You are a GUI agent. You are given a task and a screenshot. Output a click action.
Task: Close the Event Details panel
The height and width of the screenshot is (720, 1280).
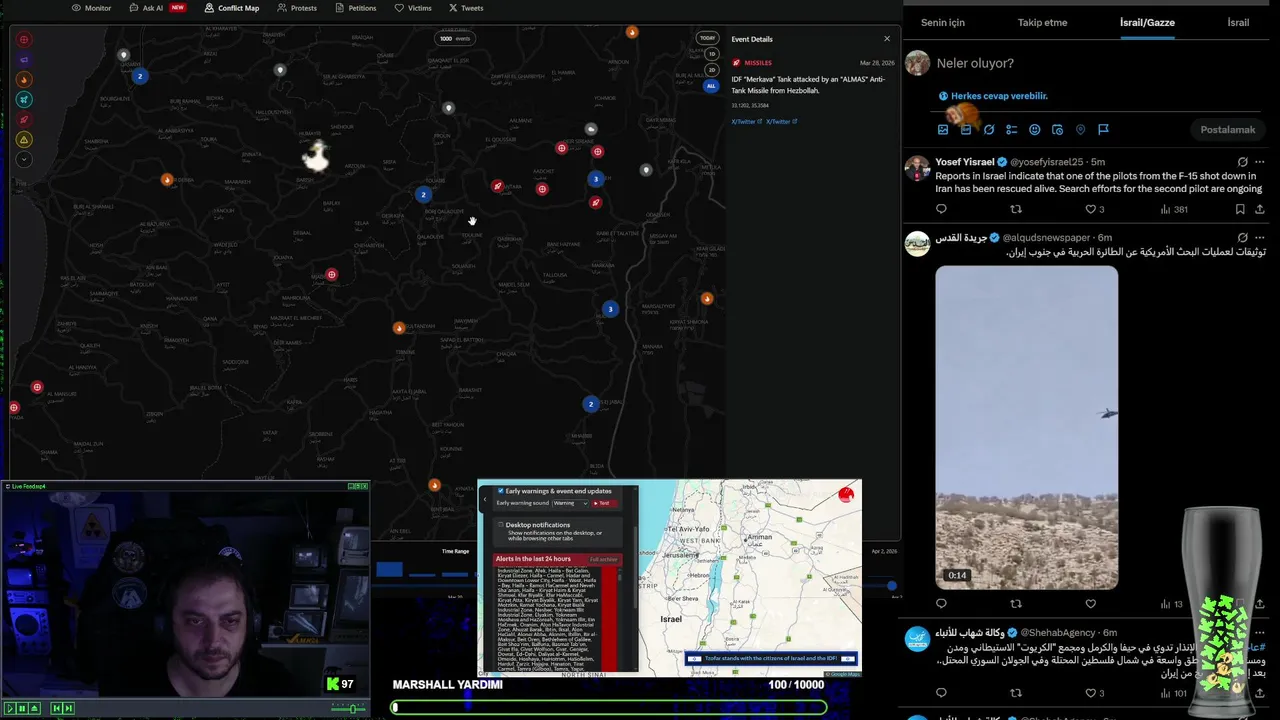887,39
